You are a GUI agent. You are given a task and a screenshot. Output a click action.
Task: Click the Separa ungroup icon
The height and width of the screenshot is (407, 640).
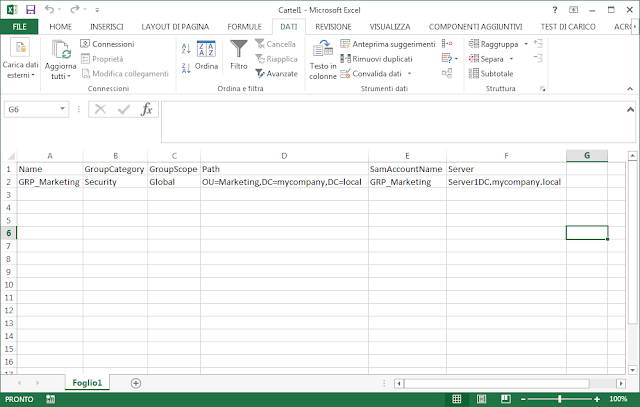[473, 59]
